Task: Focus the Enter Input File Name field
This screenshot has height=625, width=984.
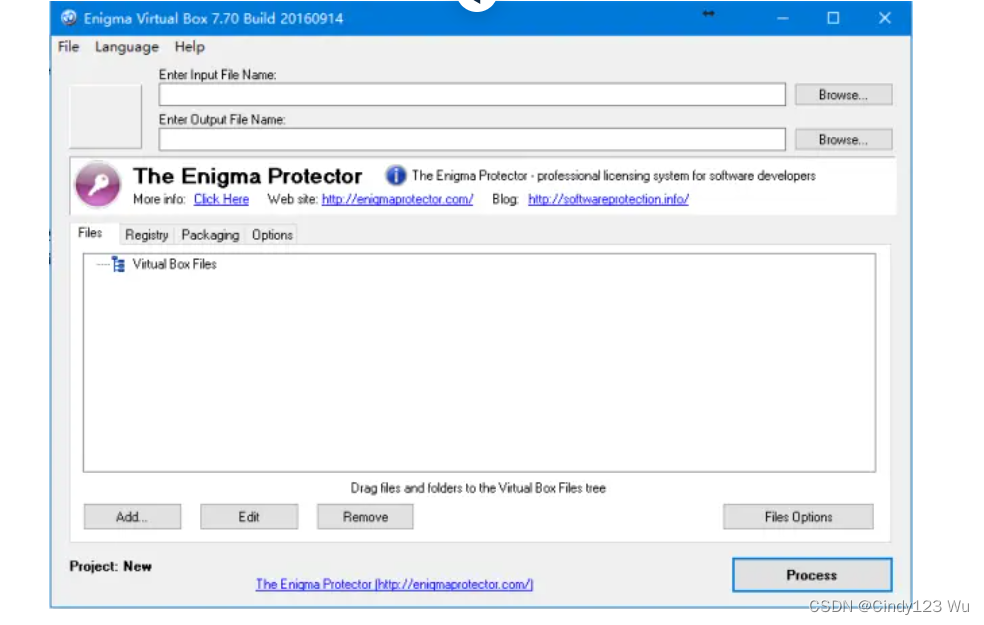Action: pyautogui.click(x=472, y=95)
